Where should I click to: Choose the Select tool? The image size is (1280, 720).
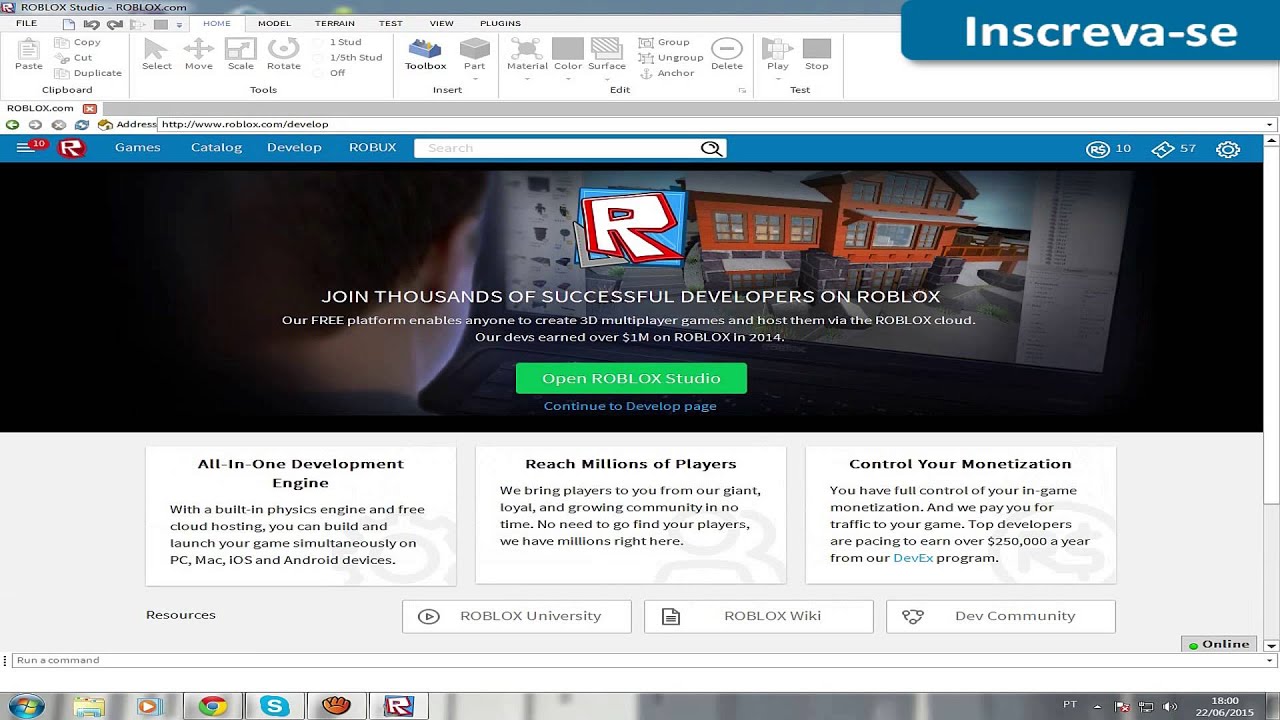[x=156, y=54]
